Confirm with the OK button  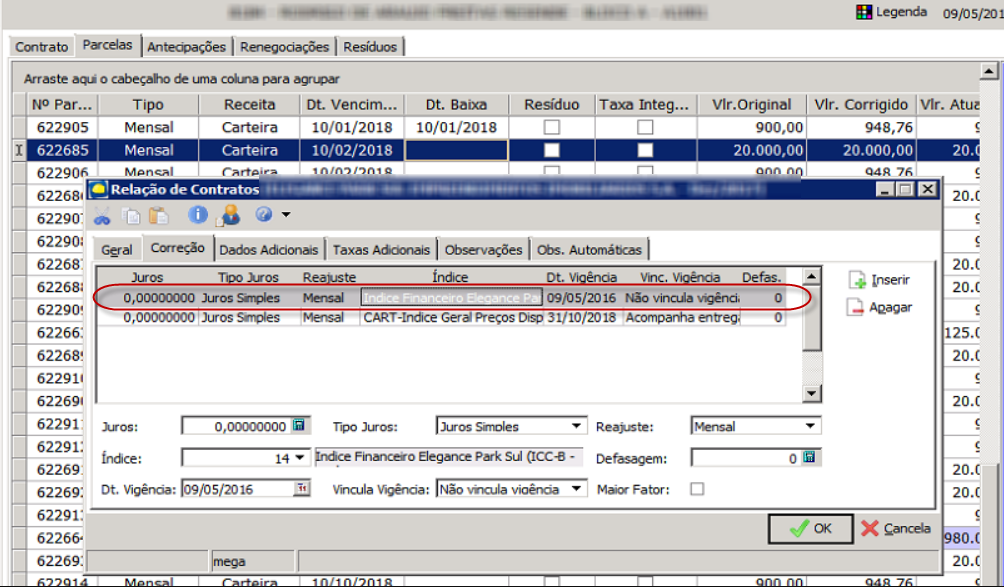(x=810, y=528)
